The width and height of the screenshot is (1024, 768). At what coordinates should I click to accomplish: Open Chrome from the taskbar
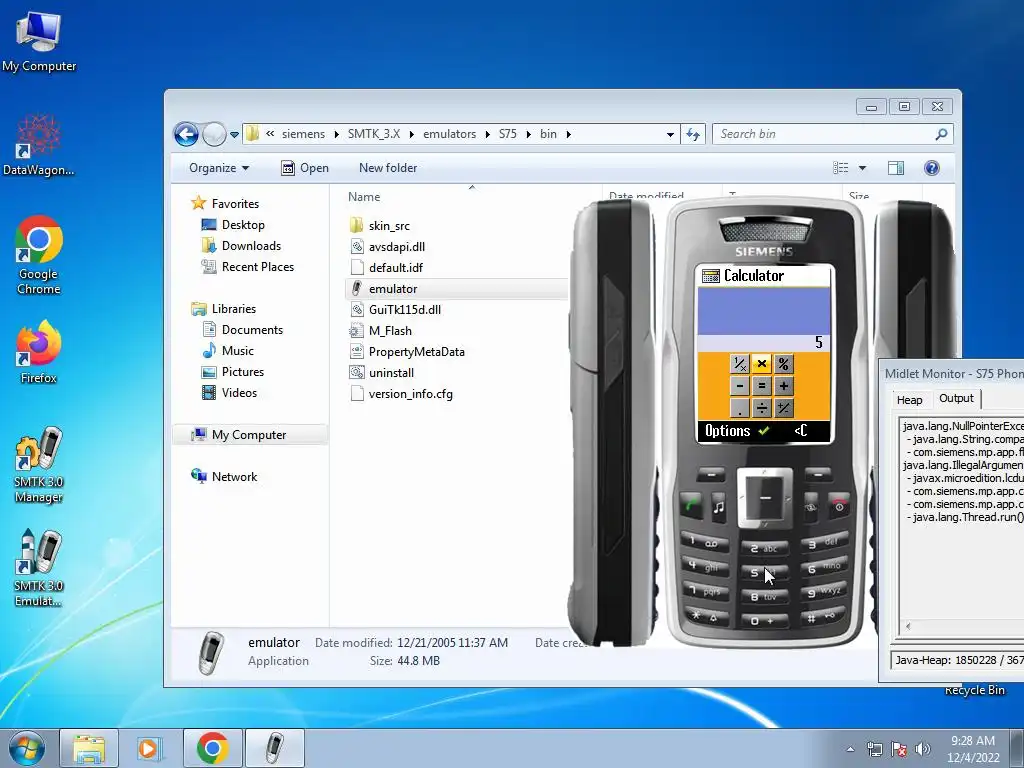pyautogui.click(x=212, y=748)
